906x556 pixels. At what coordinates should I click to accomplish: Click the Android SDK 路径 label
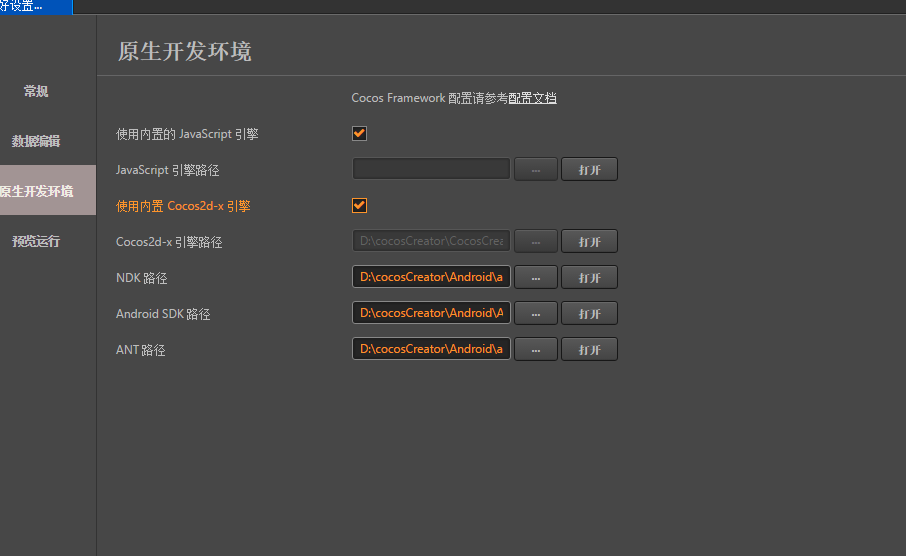(x=163, y=314)
